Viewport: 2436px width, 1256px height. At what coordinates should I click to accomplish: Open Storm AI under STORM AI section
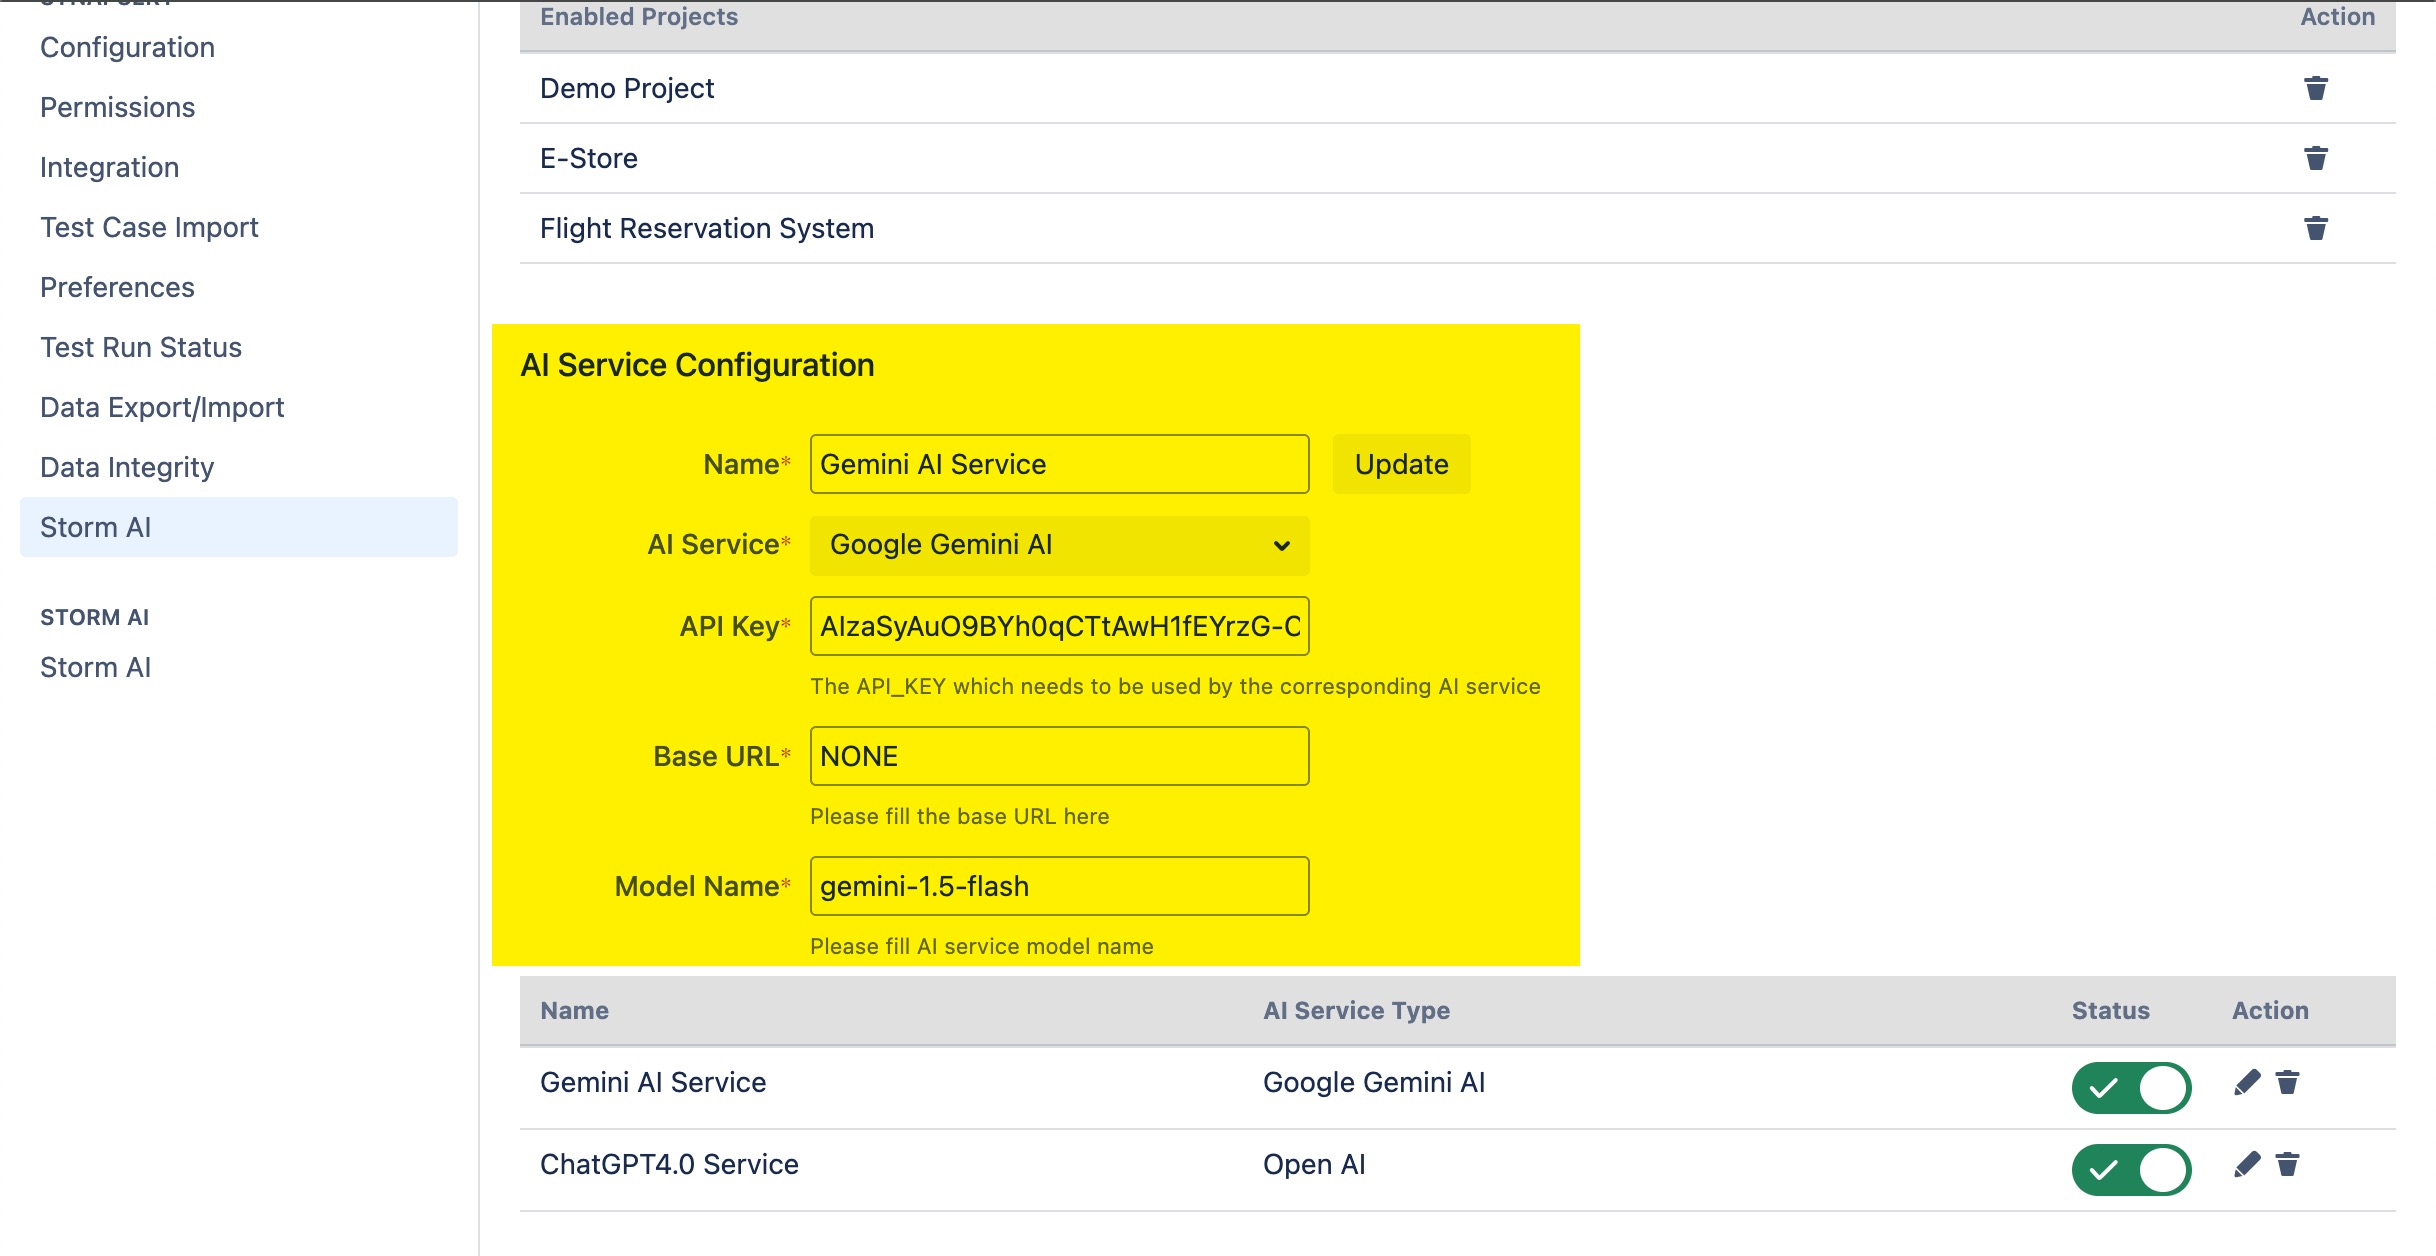point(95,667)
